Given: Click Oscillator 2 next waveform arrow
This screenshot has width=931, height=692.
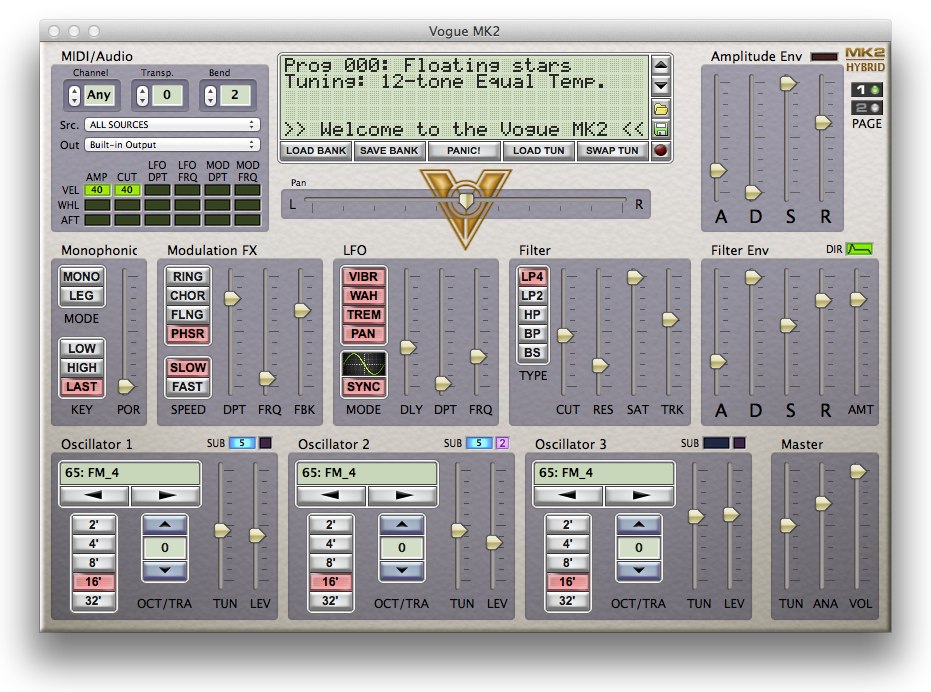Looking at the screenshot, I should [x=403, y=495].
